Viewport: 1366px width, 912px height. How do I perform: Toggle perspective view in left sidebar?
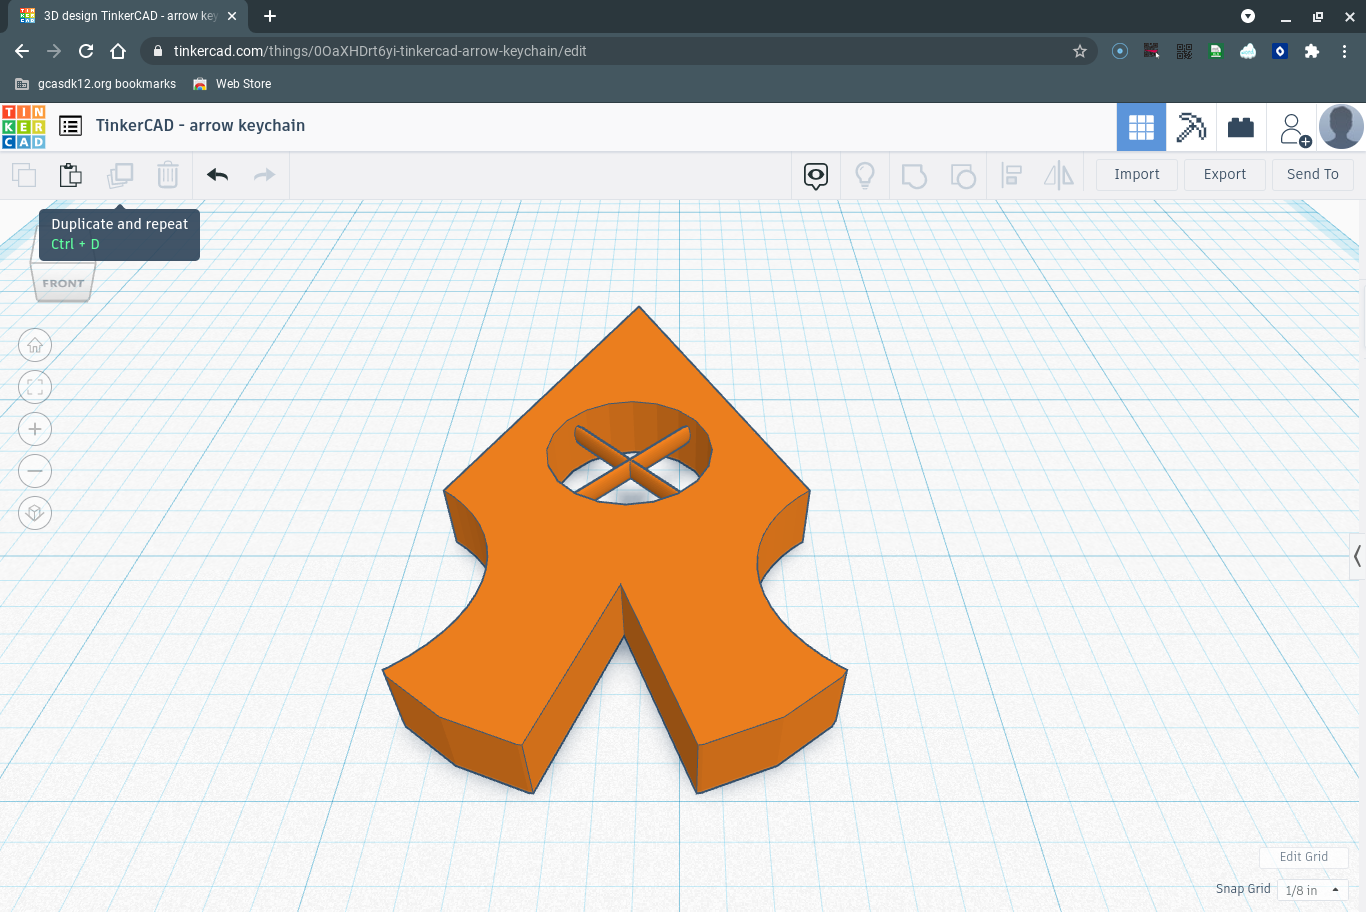pos(35,513)
